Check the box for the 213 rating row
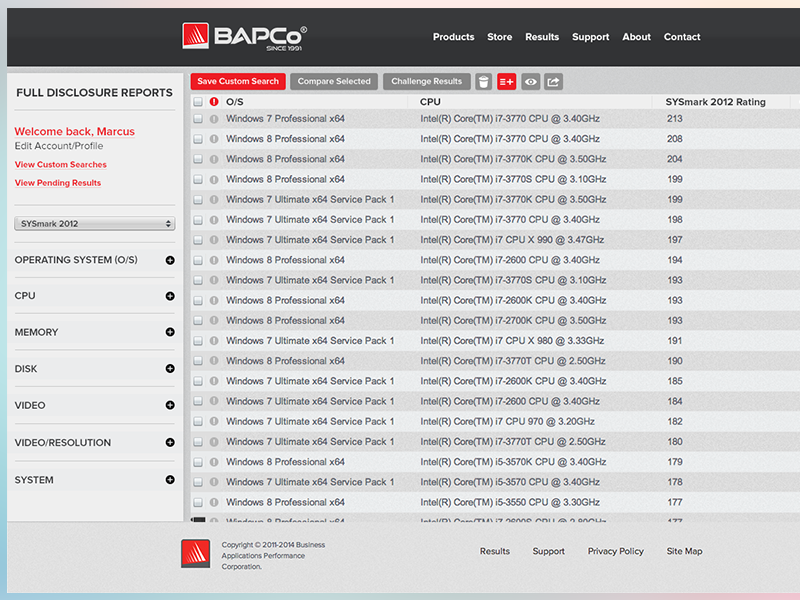800x600 pixels. (x=198, y=119)
